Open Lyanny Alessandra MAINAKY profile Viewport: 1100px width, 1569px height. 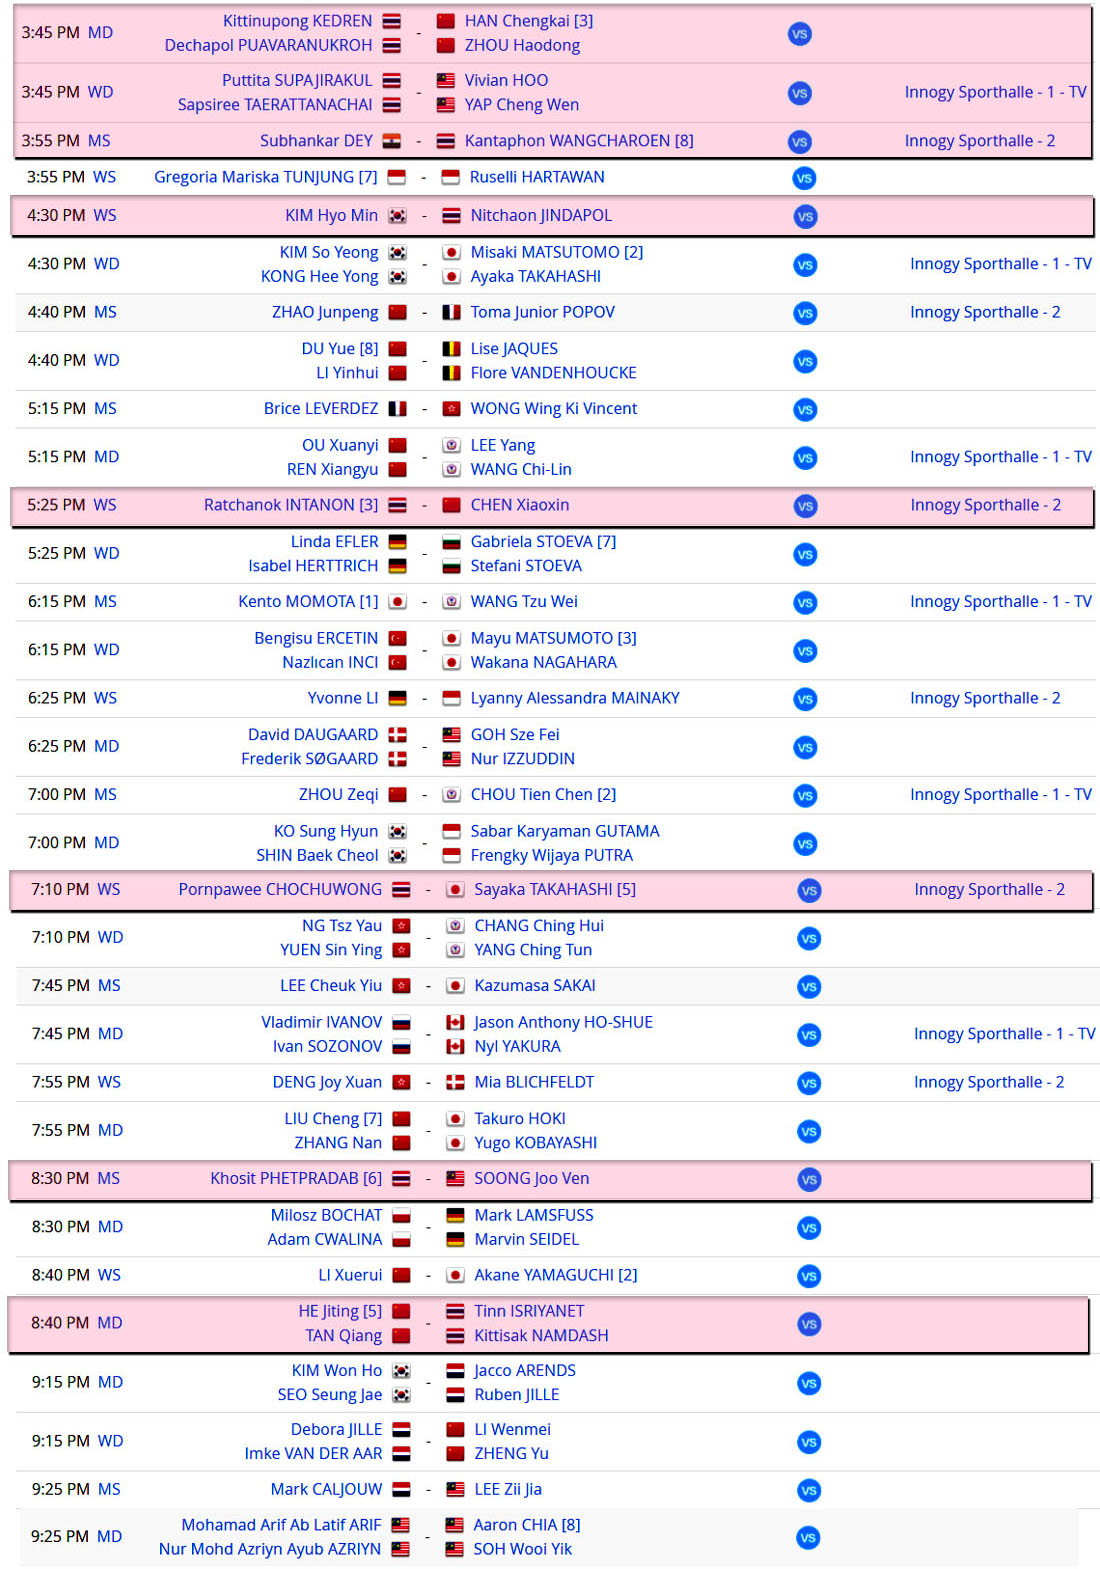pyautogui.click(x=575, y=698)
